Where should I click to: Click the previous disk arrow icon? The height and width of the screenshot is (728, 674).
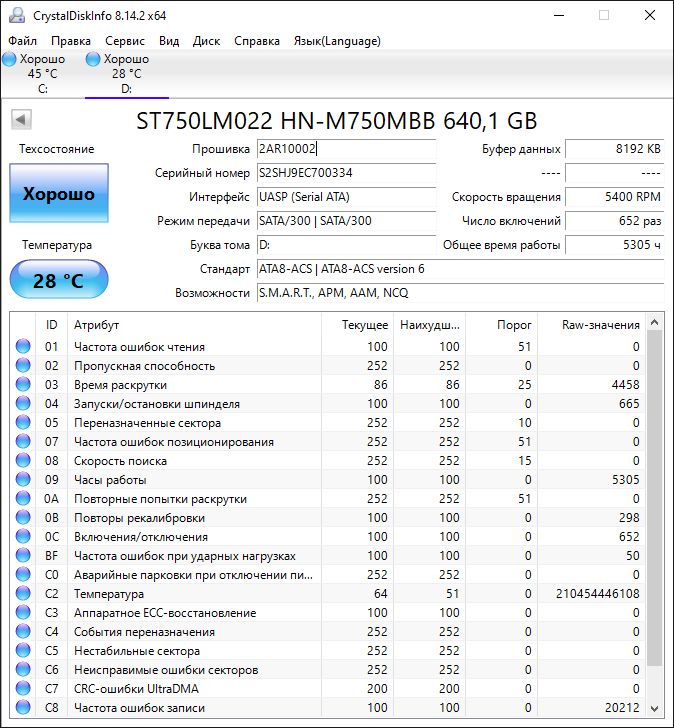point(20,121)
